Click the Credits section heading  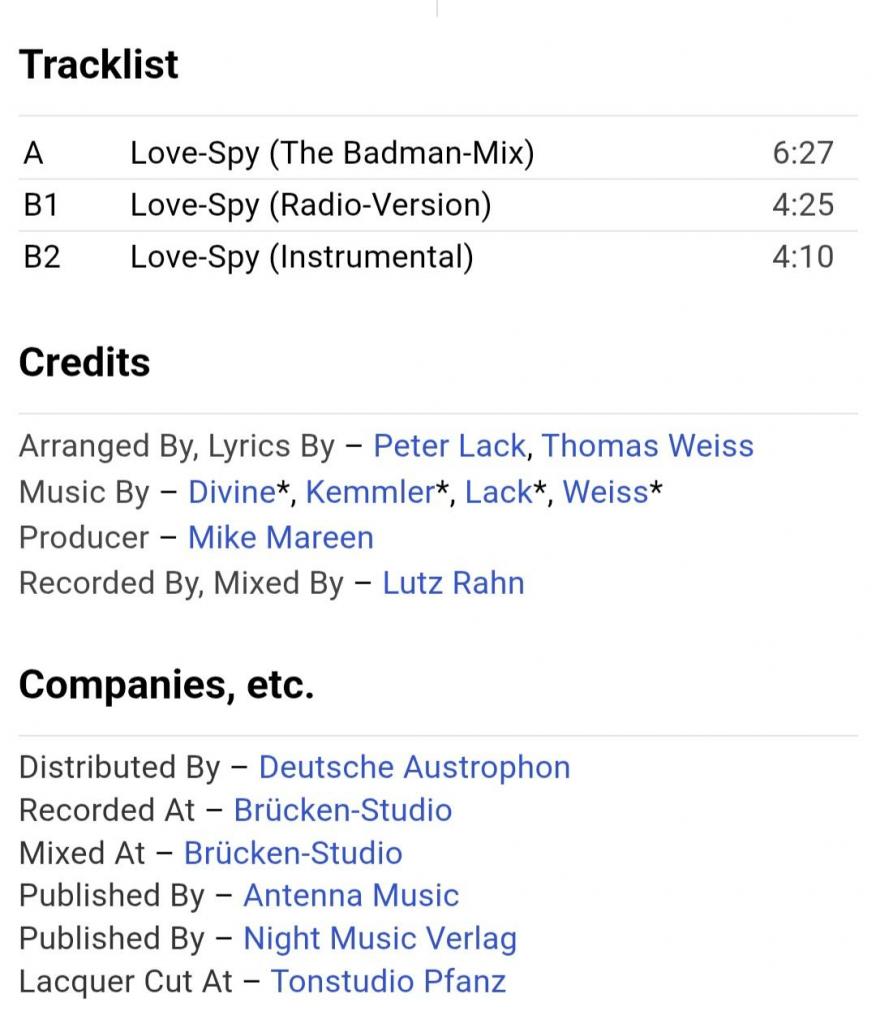click(84, 363)
